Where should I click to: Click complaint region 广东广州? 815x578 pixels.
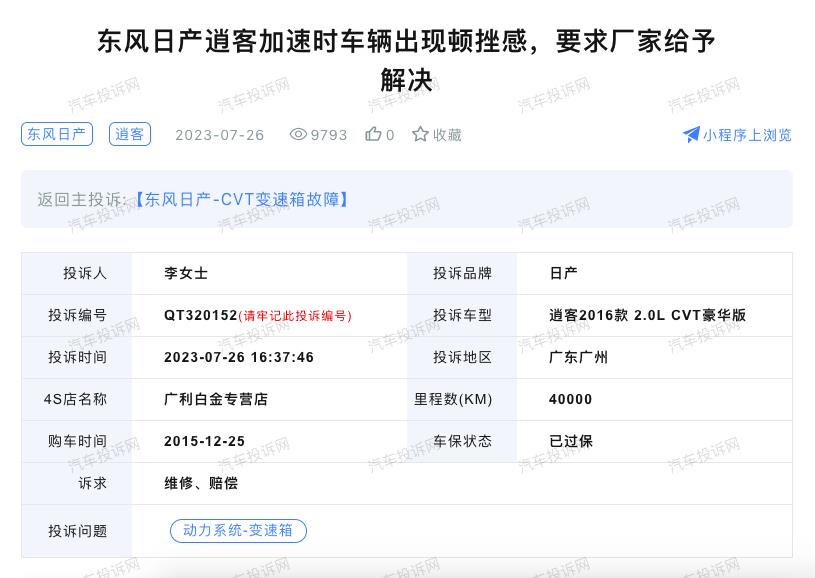(579, 358)
